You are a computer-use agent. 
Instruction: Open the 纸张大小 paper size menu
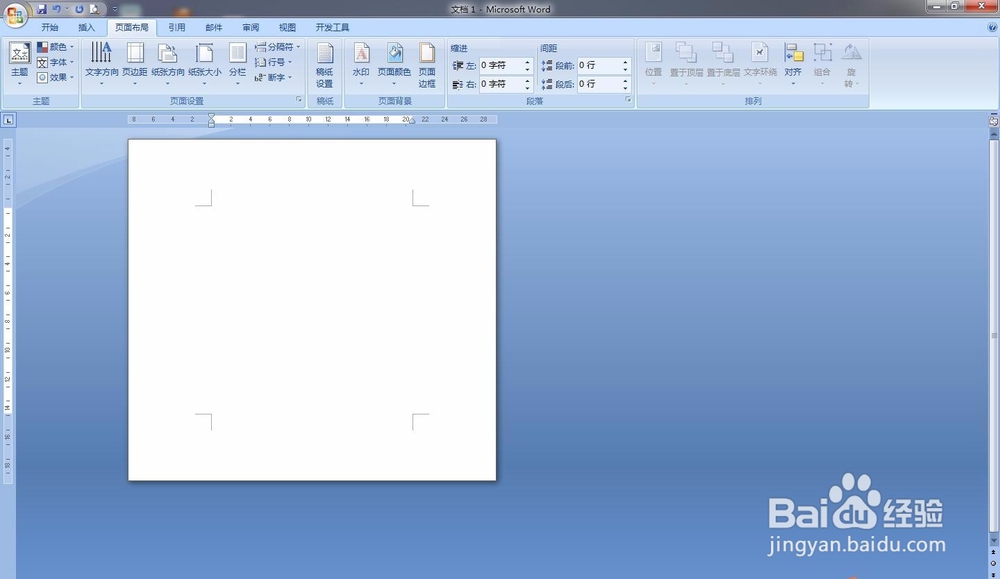click(205, 64)
